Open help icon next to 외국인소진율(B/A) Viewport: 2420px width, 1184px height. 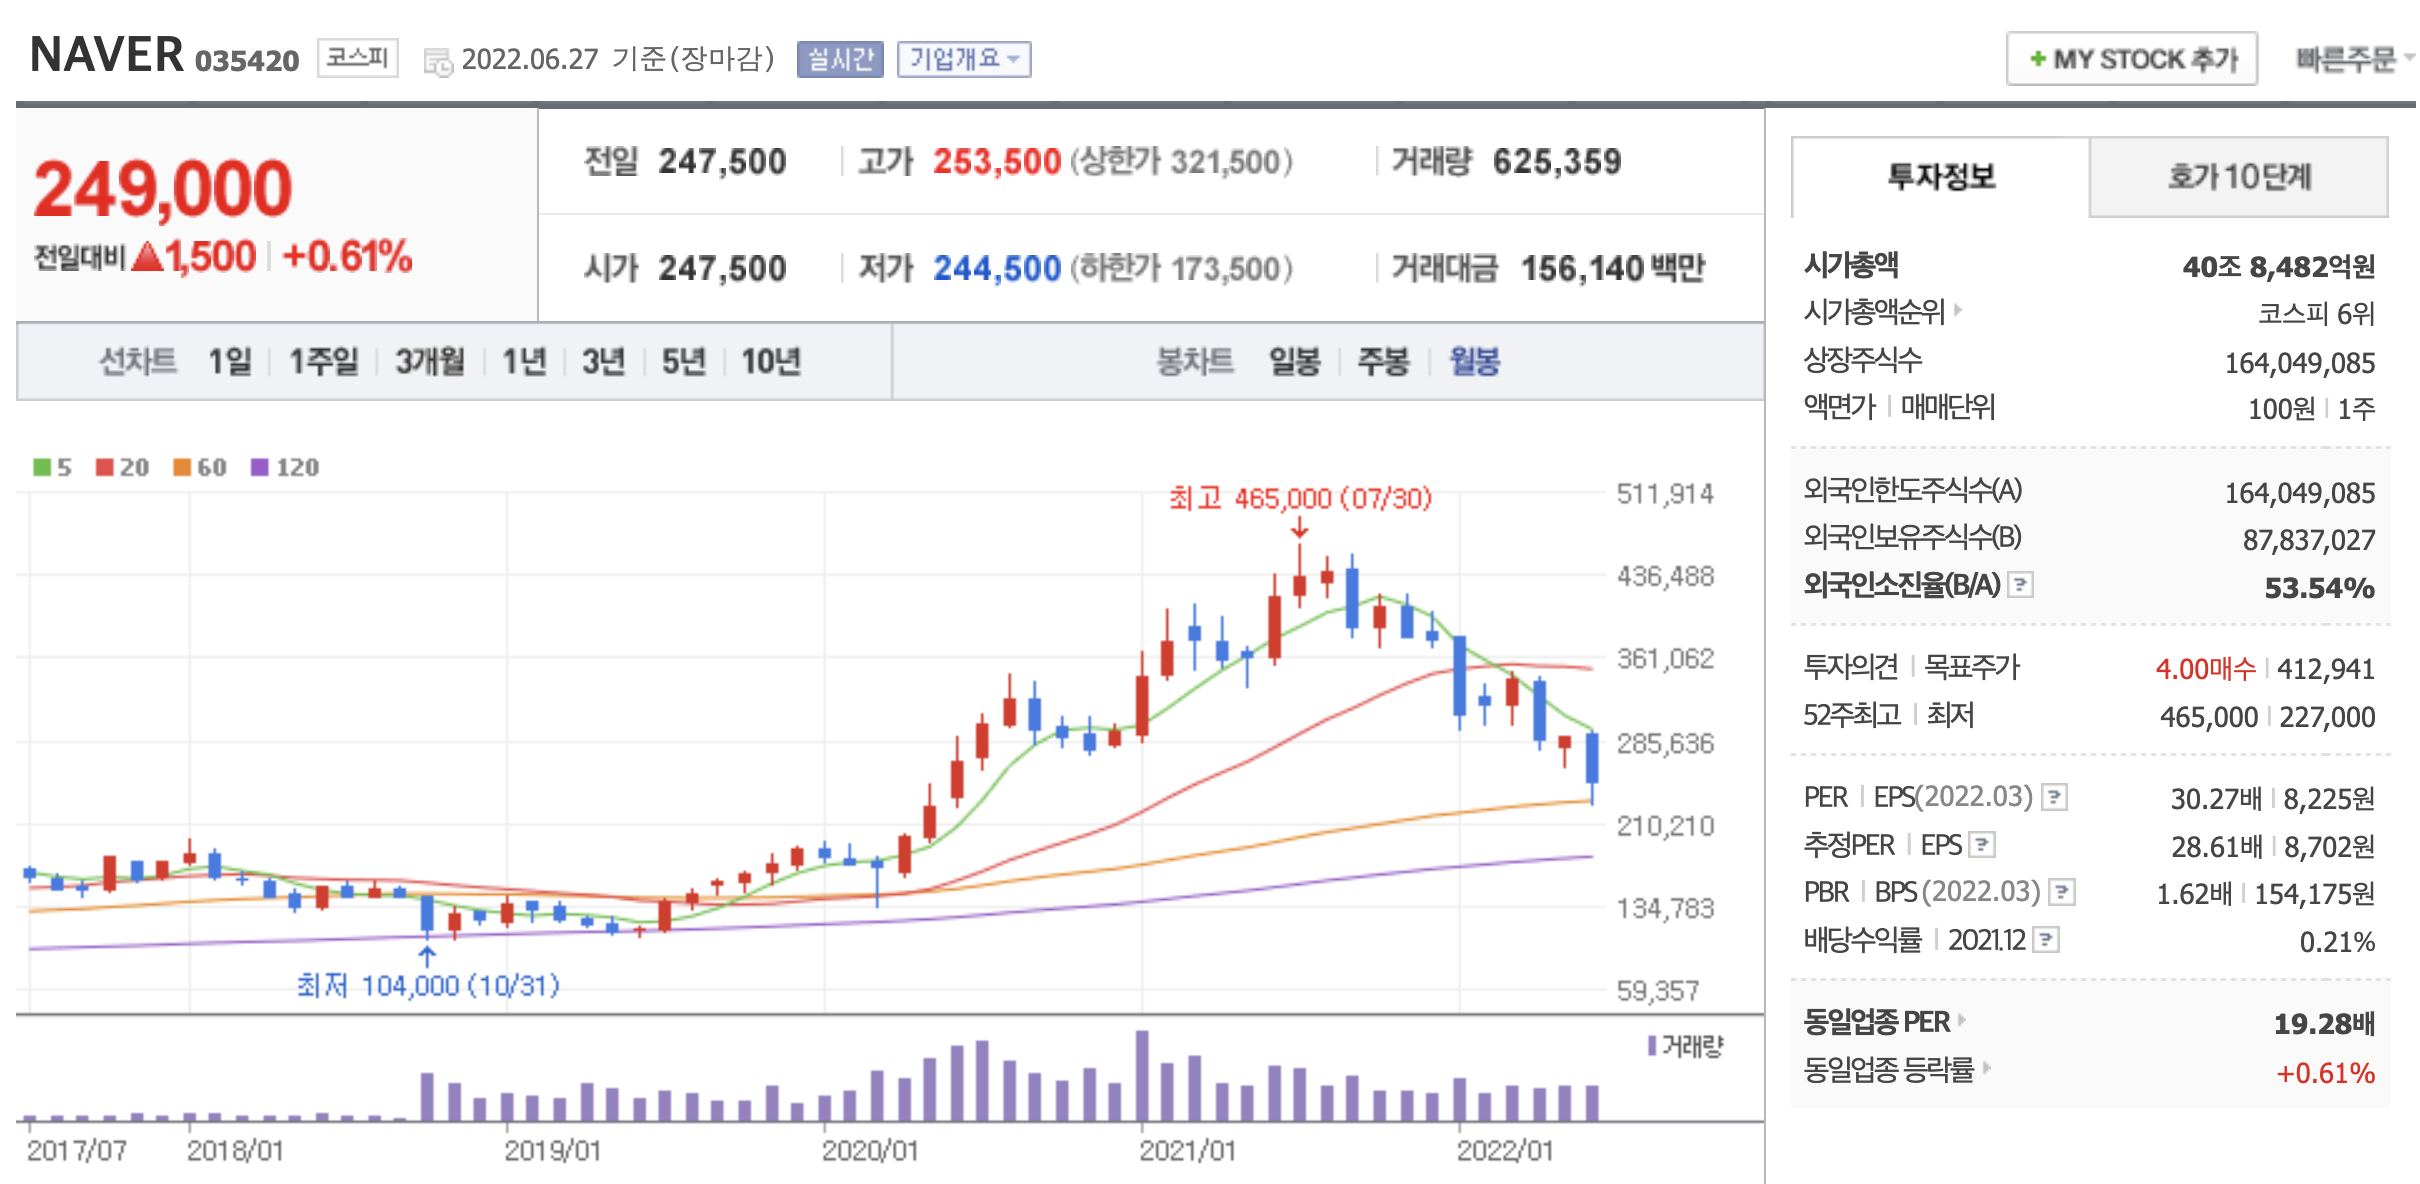(x=2021, y=584)
